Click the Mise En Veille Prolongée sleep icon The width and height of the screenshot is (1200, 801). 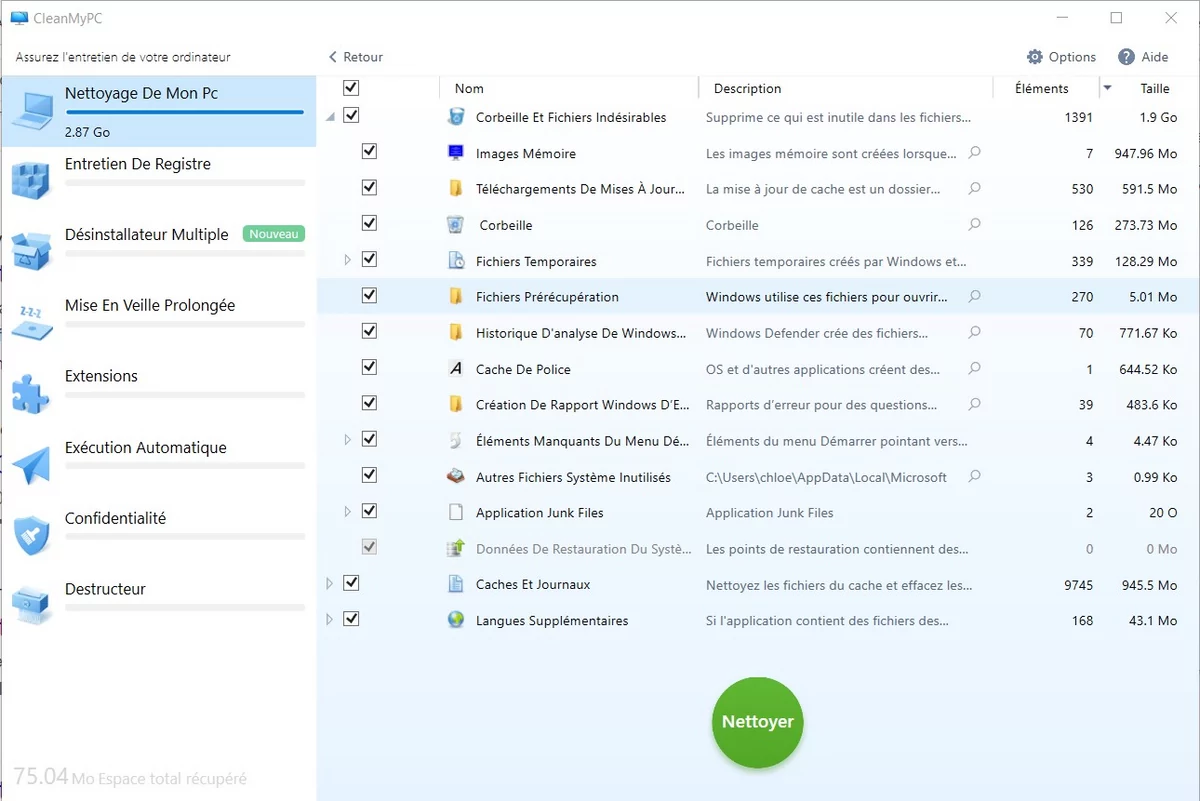coord(31,321)
